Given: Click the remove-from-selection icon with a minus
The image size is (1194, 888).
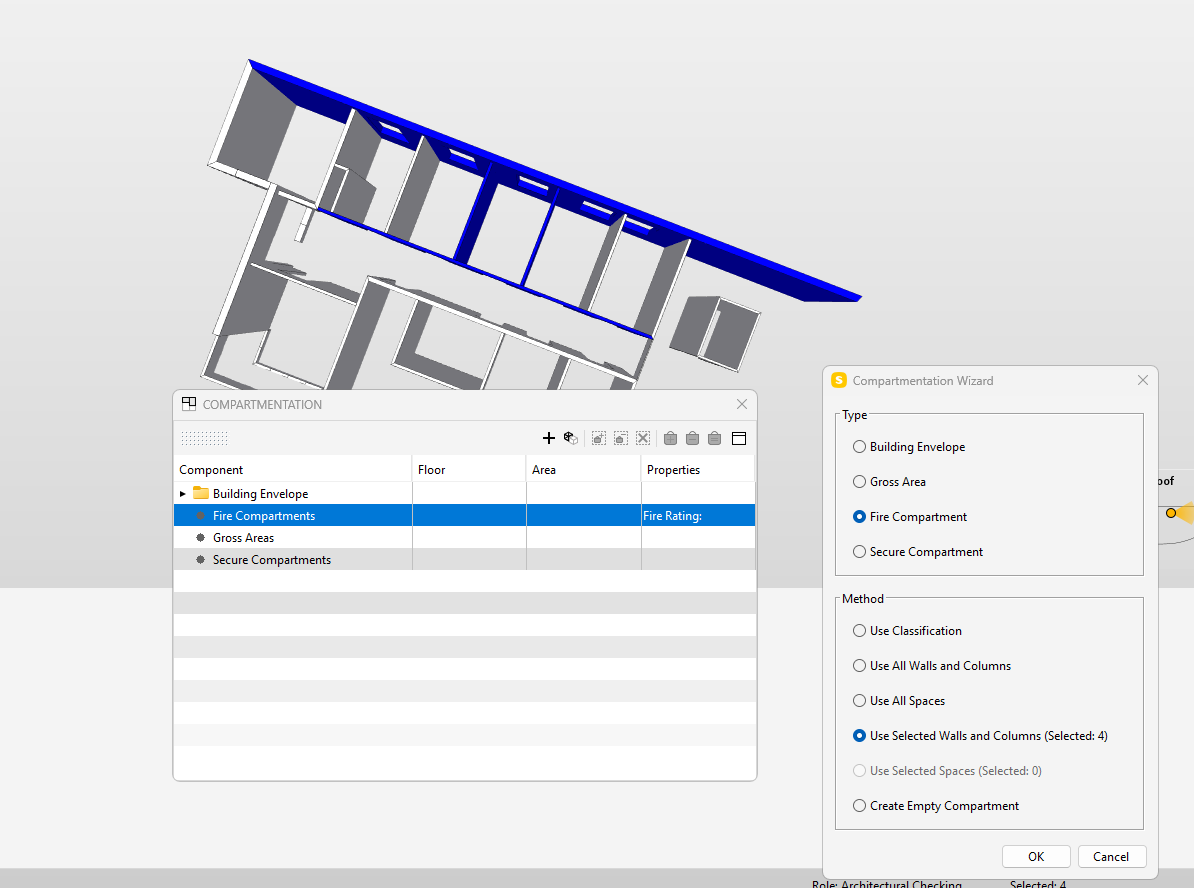Looking at the screenshot, I should coord(621,438).
